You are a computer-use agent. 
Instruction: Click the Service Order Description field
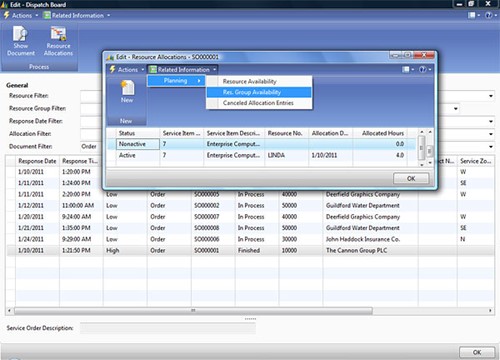(x=168, y=328)
